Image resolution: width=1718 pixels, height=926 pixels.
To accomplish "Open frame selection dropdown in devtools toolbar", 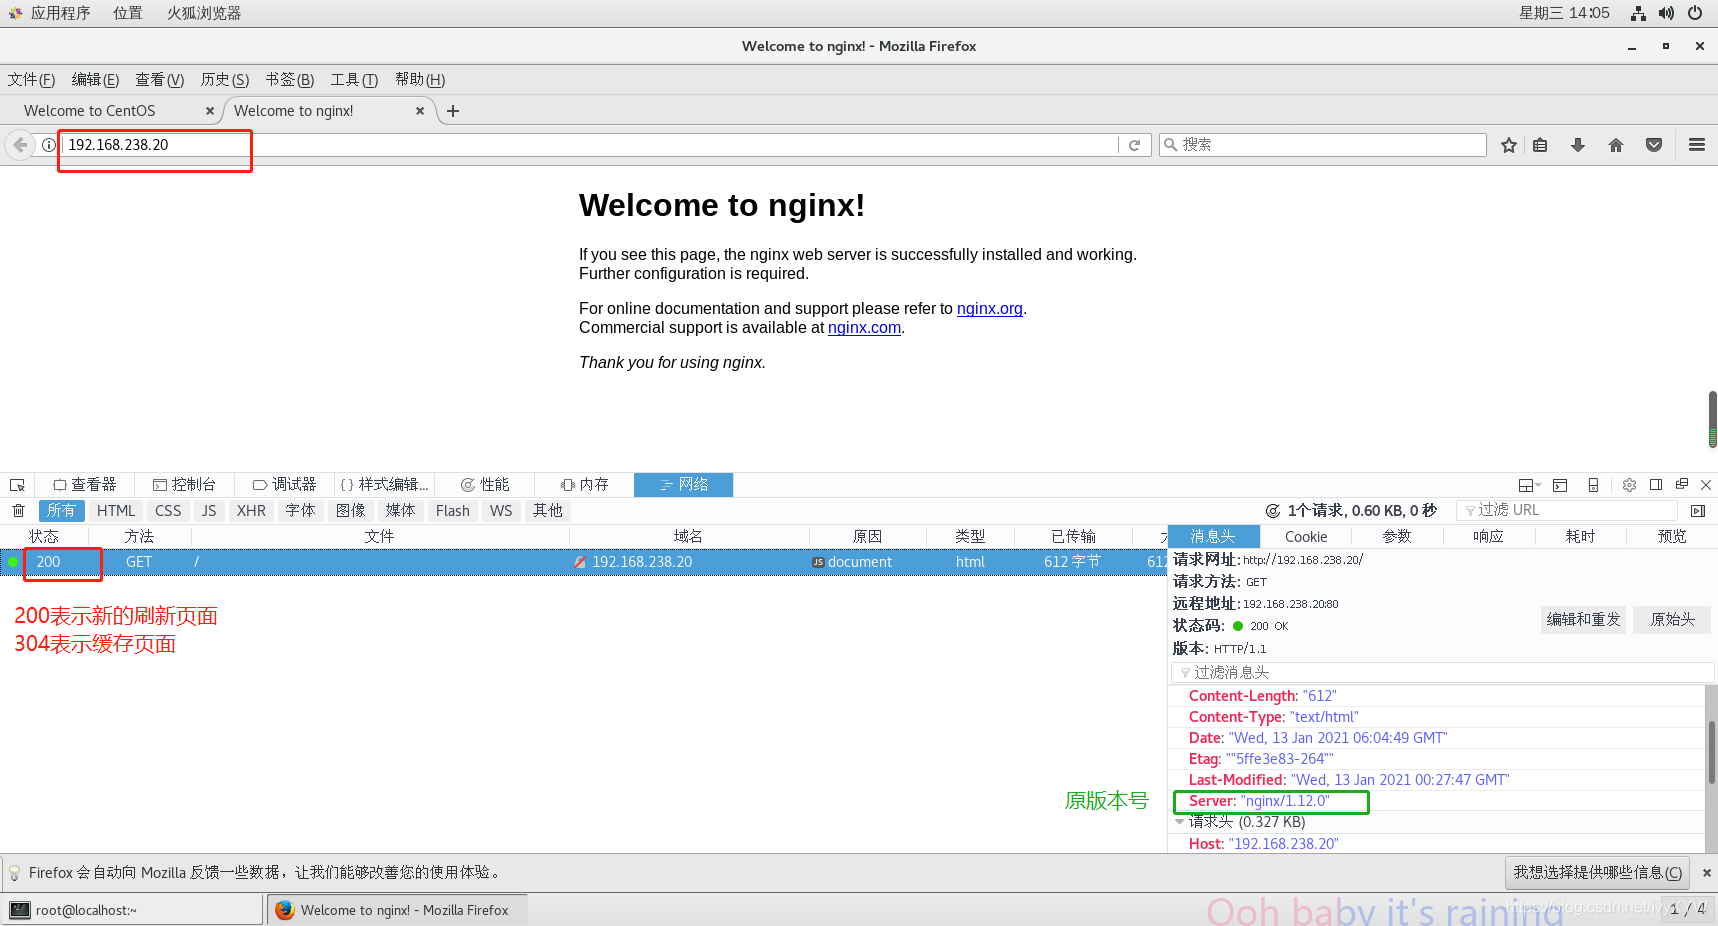I will (x=1529, y=485).
